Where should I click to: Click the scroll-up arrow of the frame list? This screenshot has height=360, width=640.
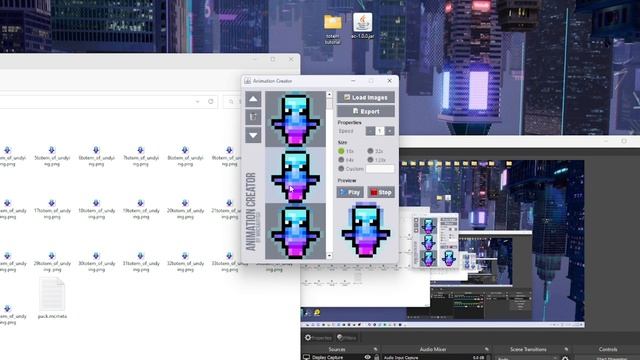coord(329,94)
